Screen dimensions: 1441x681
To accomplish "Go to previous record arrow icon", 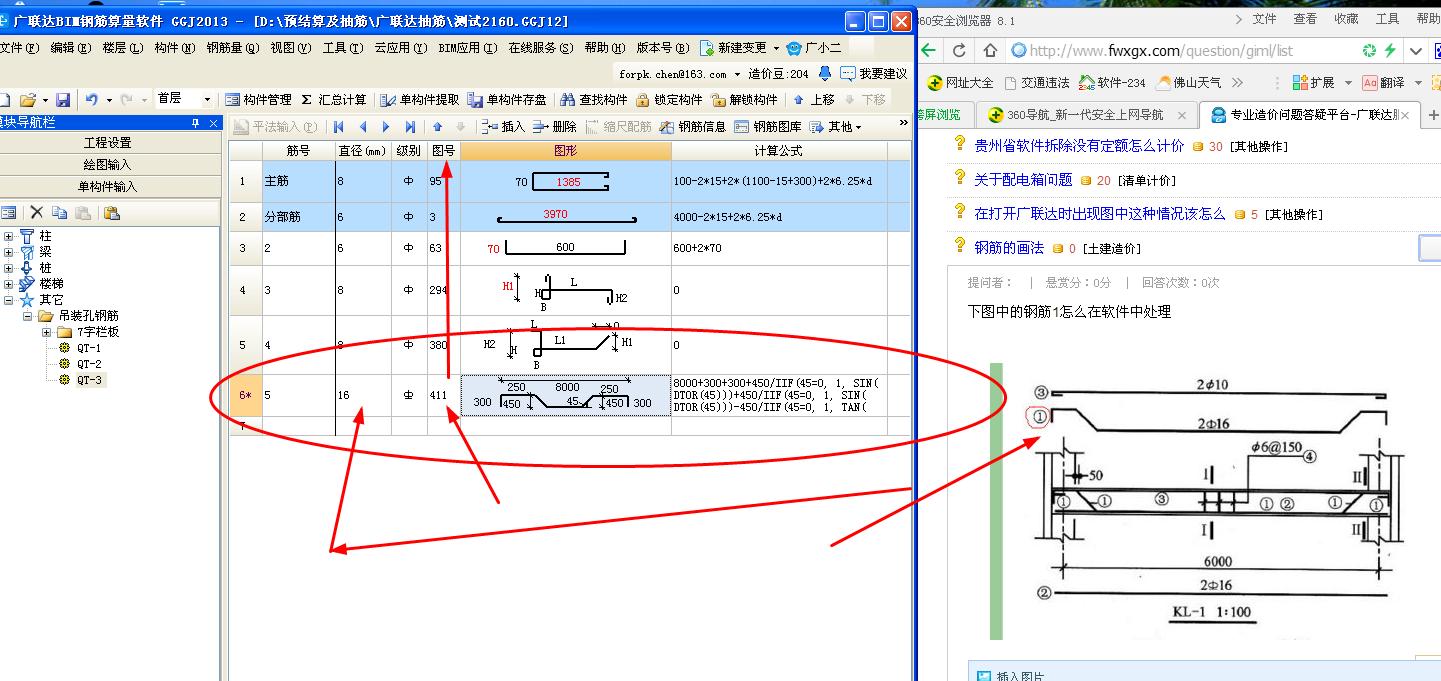I will point(363,127).
